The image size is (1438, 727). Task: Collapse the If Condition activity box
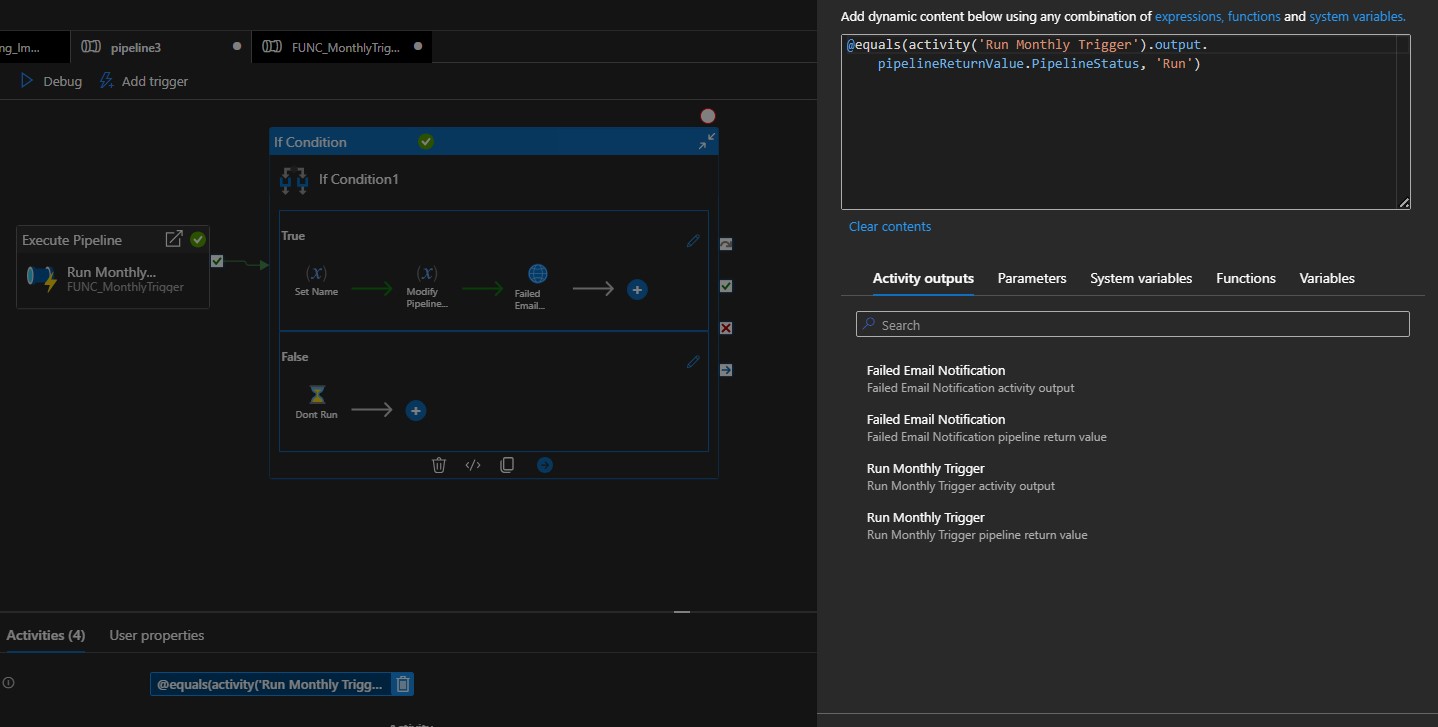pos(706,140)
